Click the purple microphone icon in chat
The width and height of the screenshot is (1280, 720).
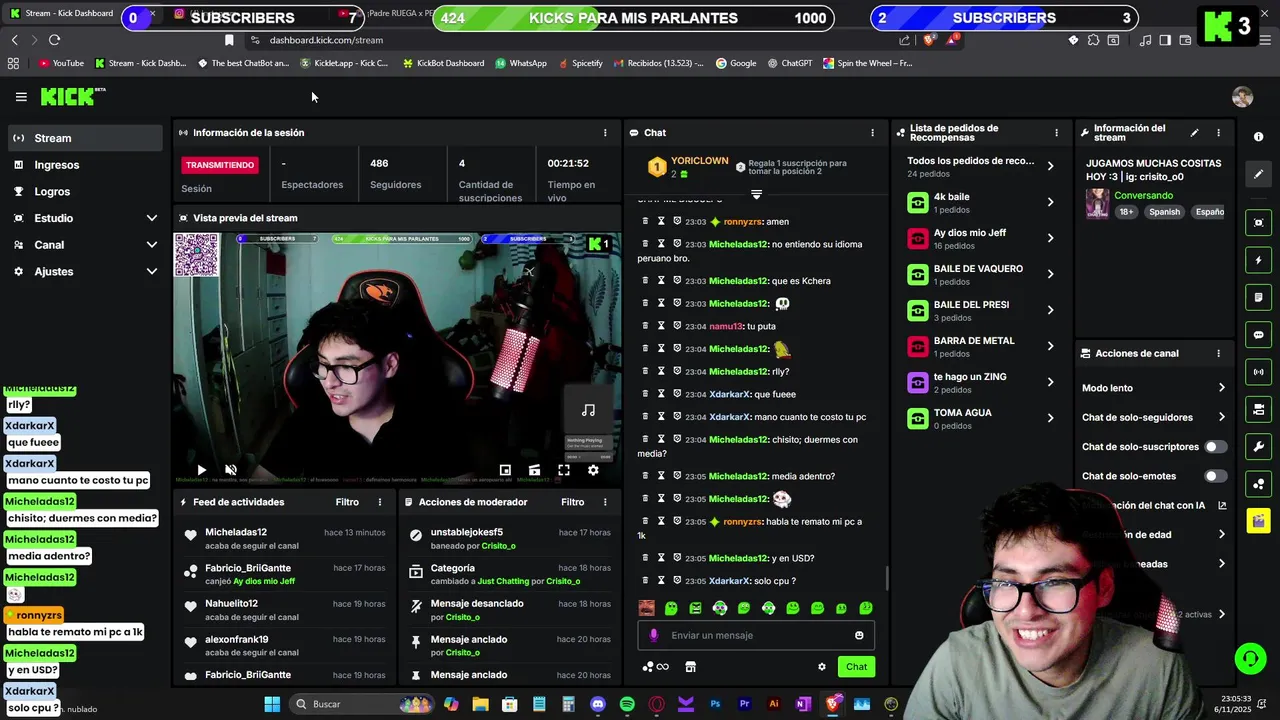[653, 635]
